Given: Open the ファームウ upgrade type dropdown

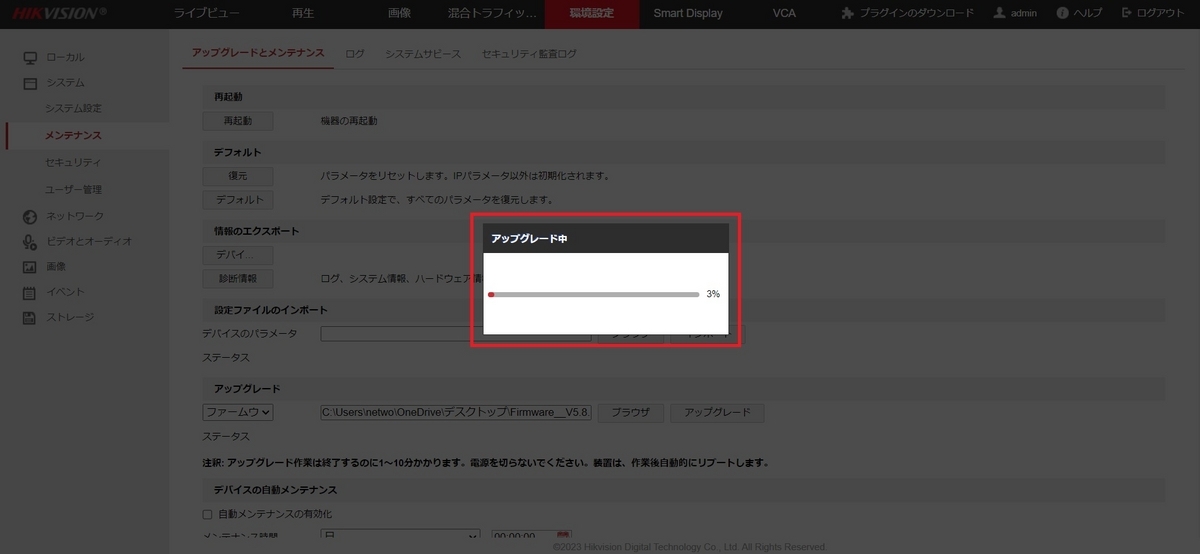Looking at the screenshot, I should [x=238, y=412].
